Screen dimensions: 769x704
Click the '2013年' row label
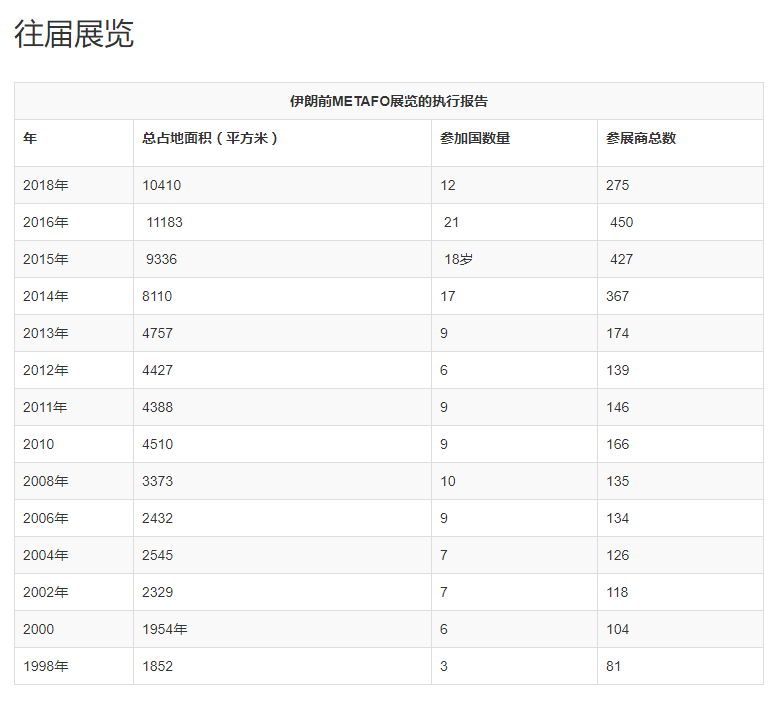click(46, 333)
